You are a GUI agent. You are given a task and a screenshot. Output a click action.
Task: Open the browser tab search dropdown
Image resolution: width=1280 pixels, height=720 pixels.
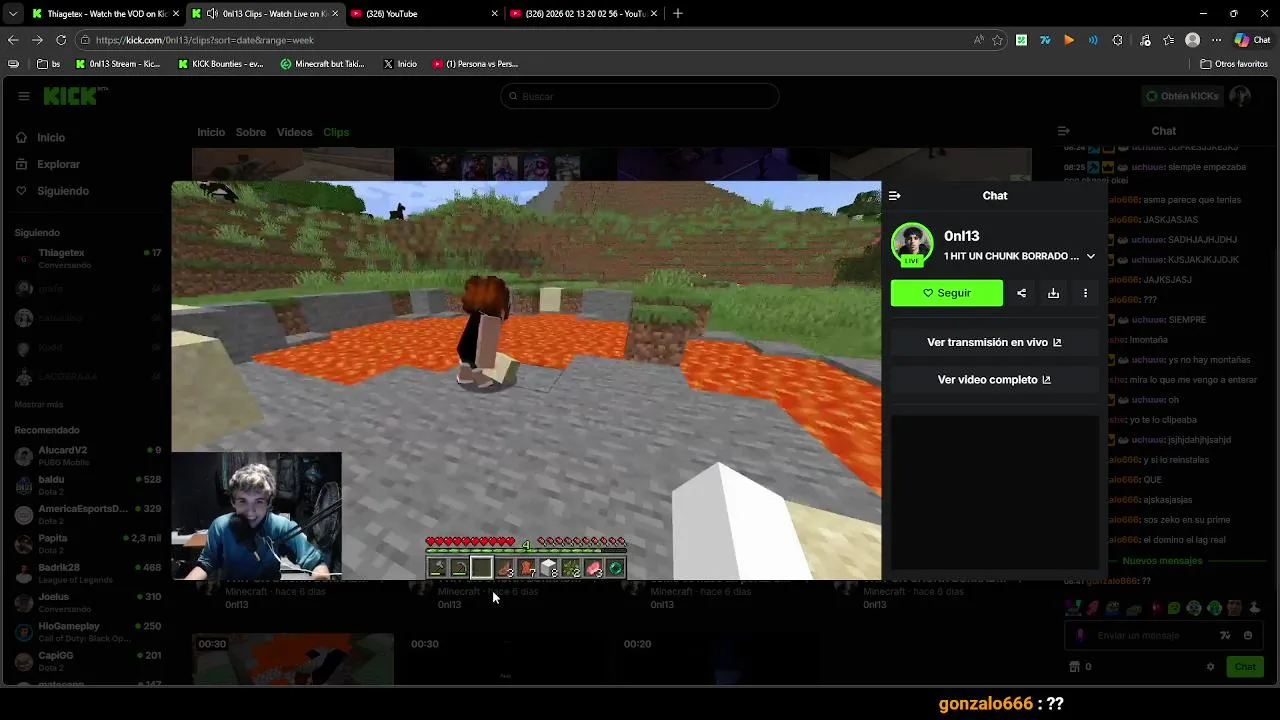[x=12, y=14]
